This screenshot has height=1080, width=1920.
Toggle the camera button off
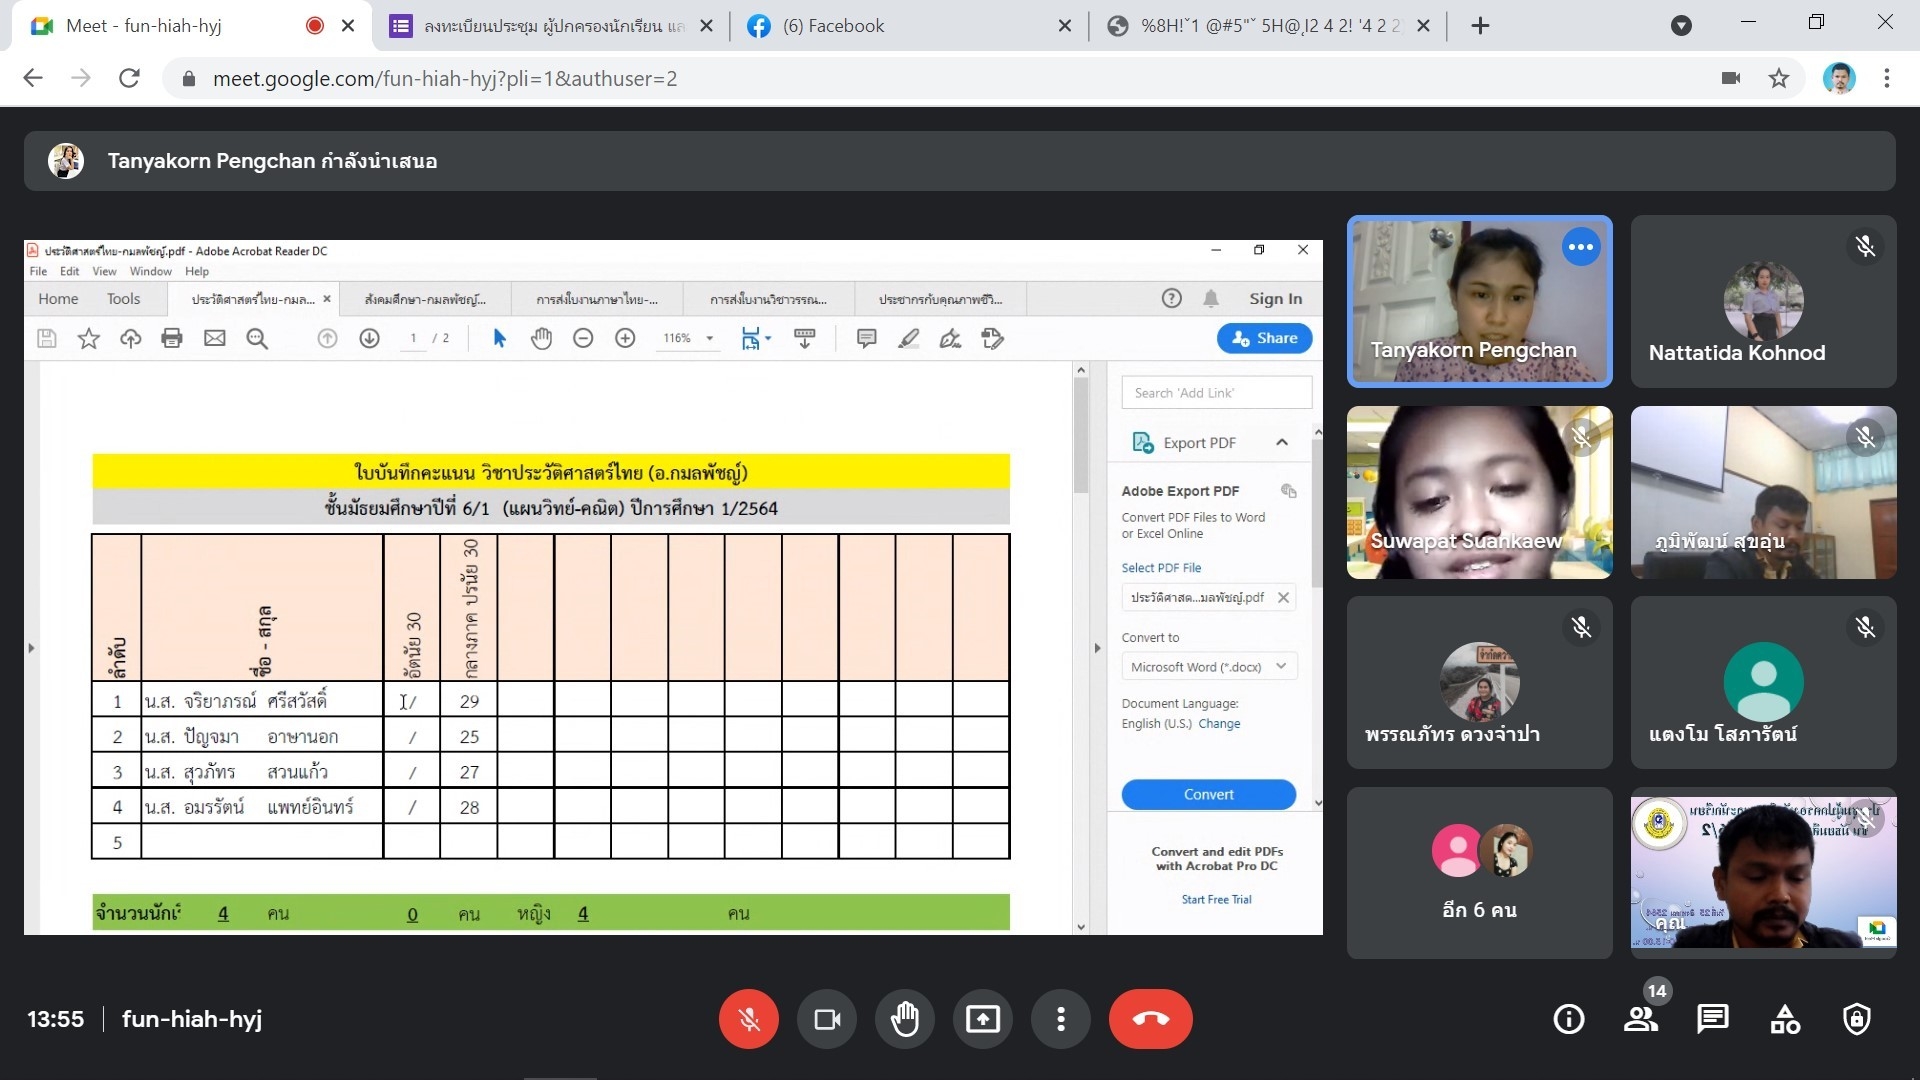click(827, 1019)
